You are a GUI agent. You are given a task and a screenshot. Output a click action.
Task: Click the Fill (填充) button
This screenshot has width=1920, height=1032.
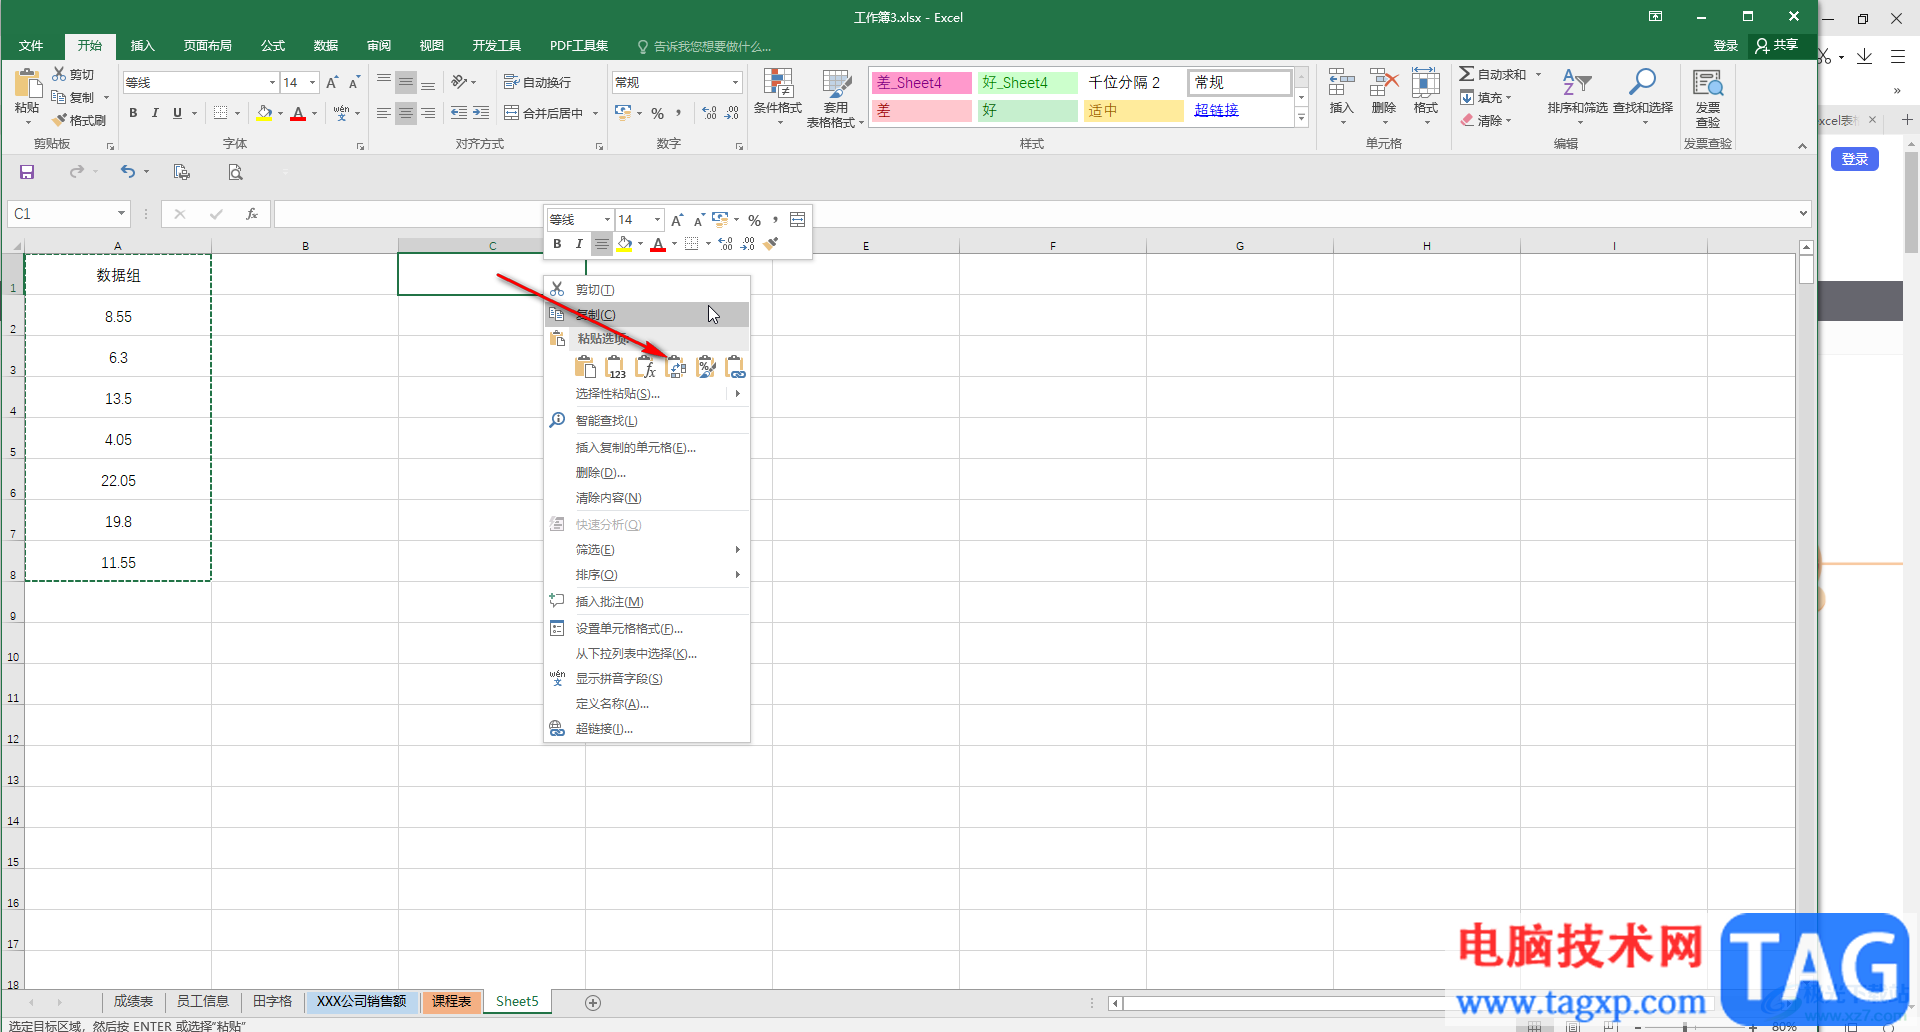tap(1485, 97)
